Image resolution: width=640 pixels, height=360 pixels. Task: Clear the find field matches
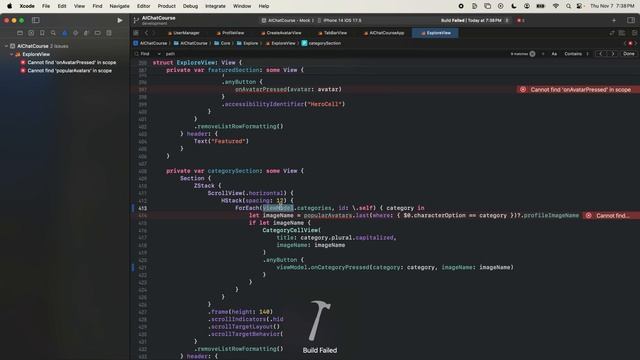coord(532,54)
